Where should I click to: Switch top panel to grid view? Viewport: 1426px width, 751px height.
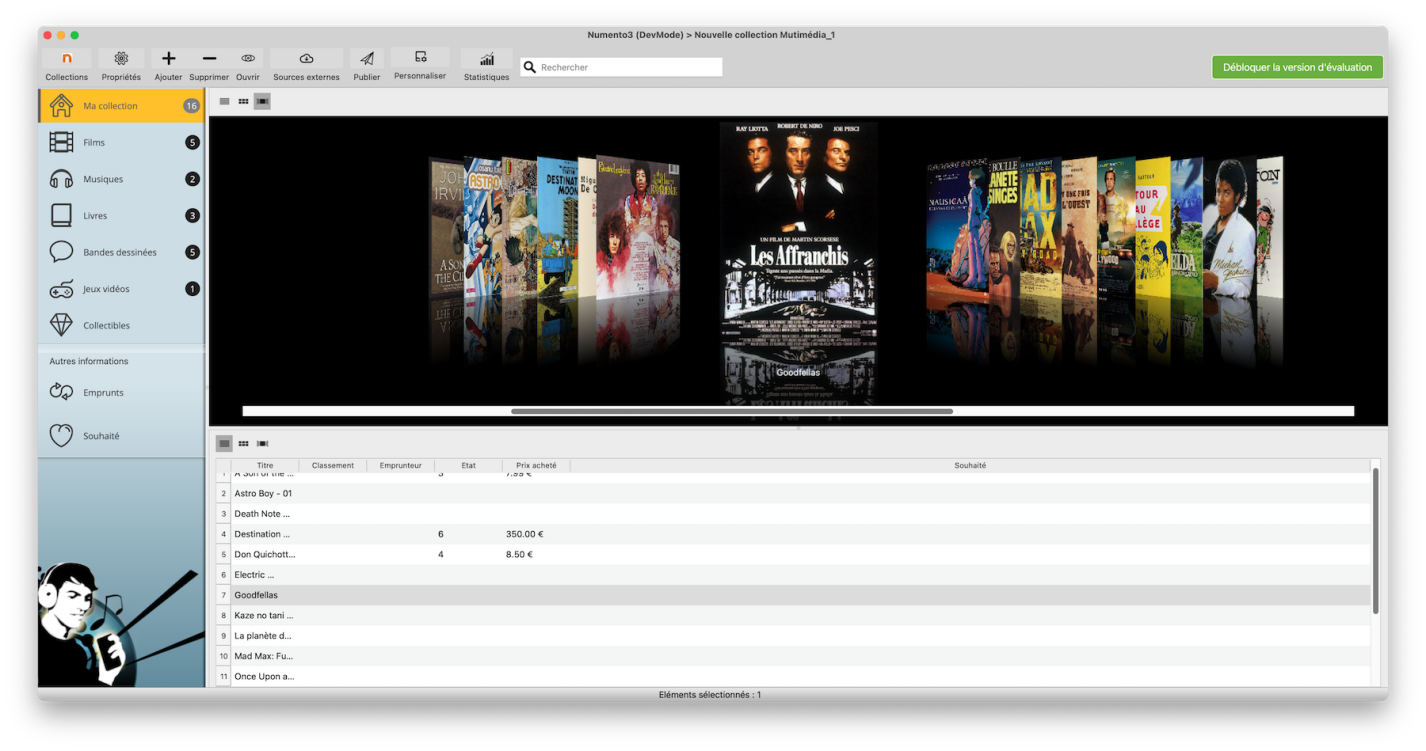243,101
